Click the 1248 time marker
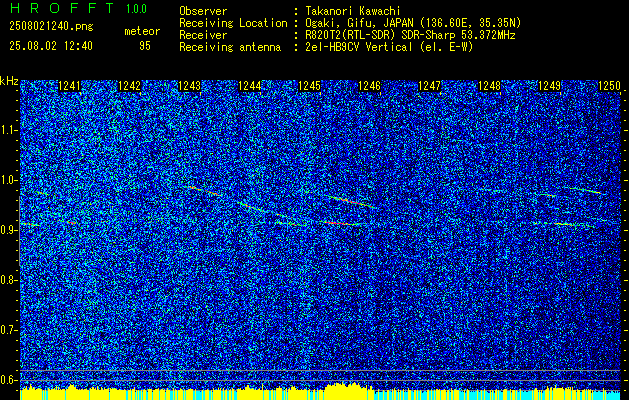Image resolution: width=629 pixels, height=400 pixels. coord(489,86)
